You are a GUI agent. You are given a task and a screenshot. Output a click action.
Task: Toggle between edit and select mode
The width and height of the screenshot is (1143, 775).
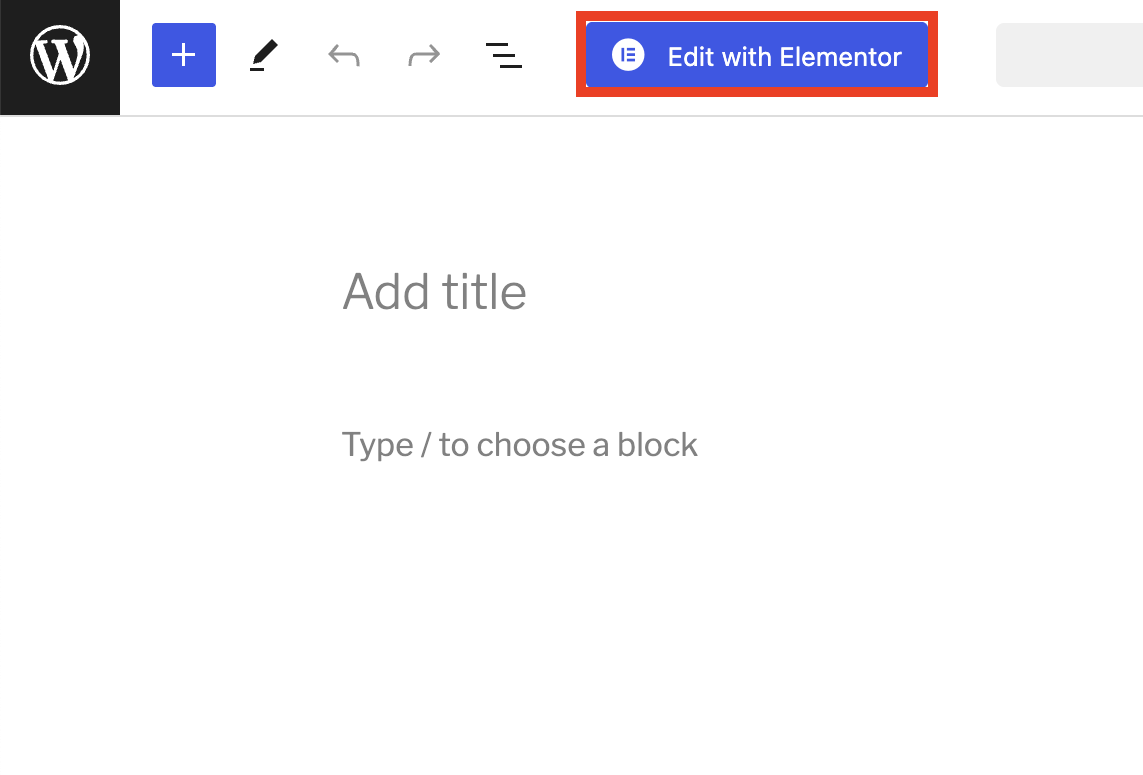[x=263, y=55]
